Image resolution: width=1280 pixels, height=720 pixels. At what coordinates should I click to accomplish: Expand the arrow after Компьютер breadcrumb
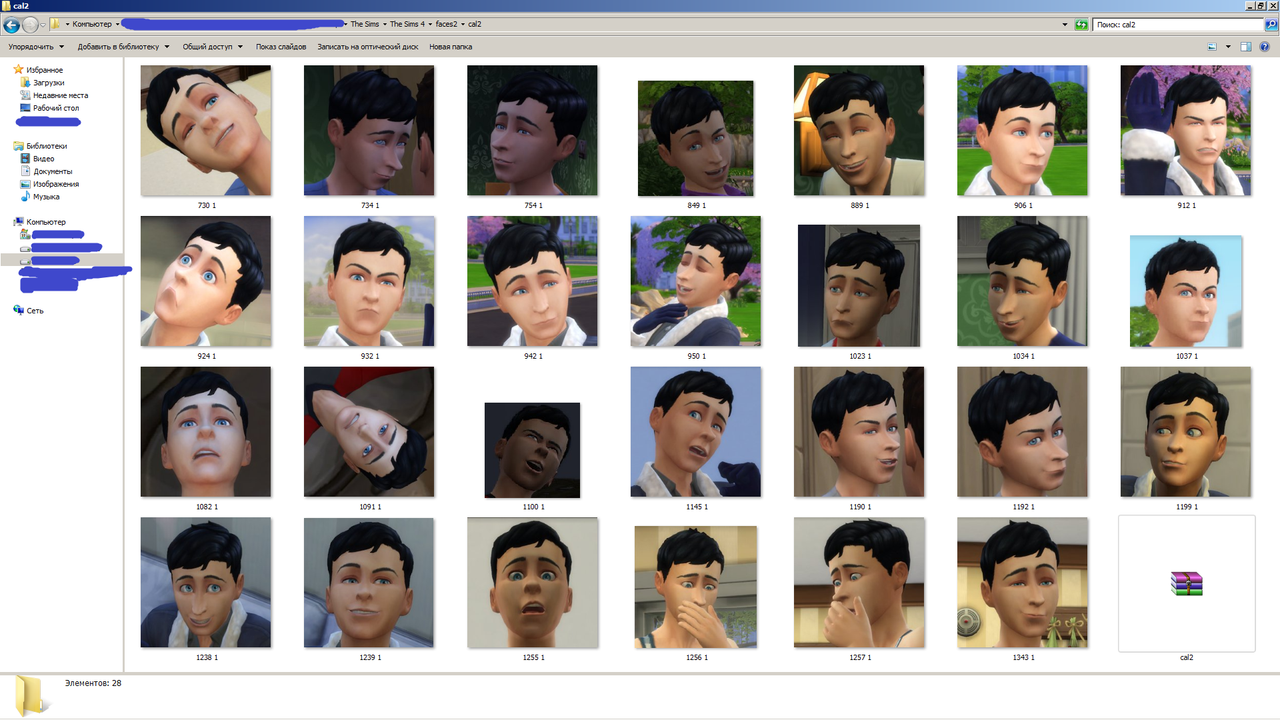click(x=118, y=24)
